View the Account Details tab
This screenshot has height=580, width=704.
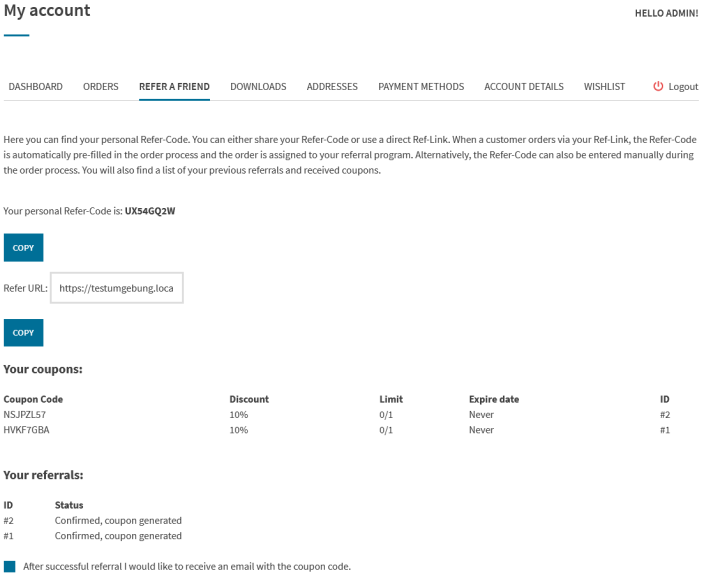(x=524, y=87)
